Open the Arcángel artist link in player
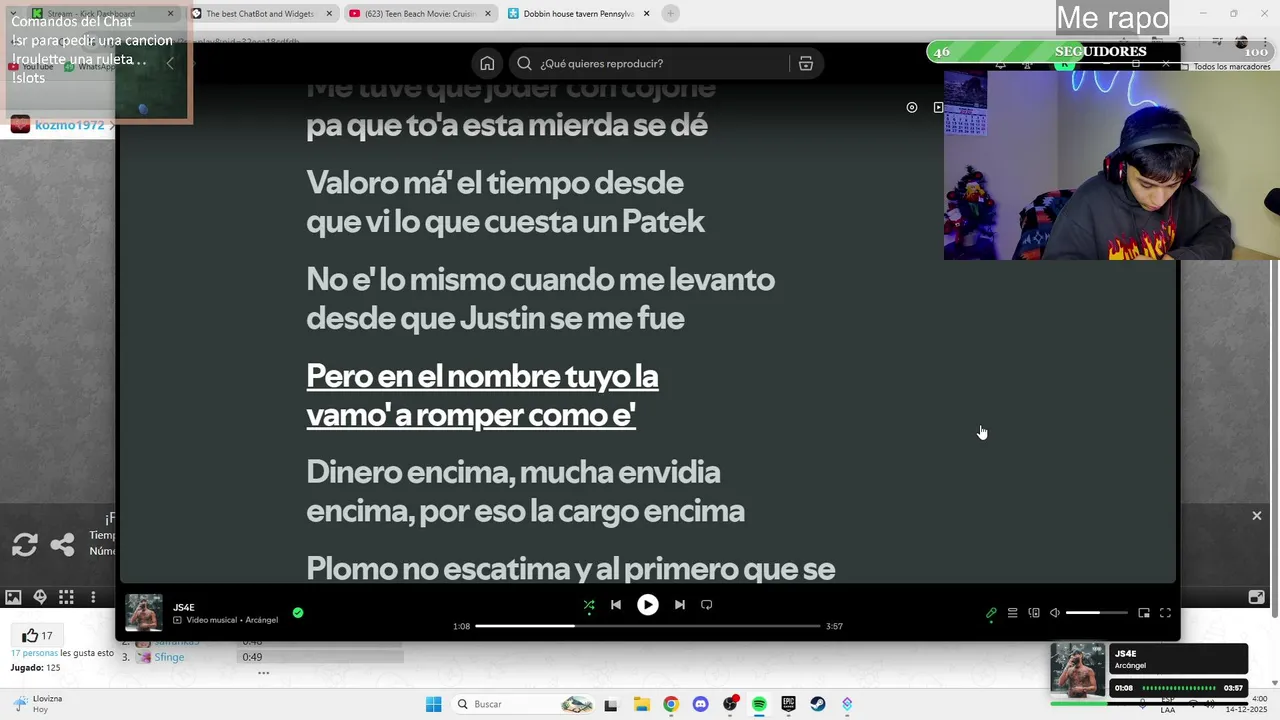The width and height of the screenshot is (1280, 720). pos(262,620)
